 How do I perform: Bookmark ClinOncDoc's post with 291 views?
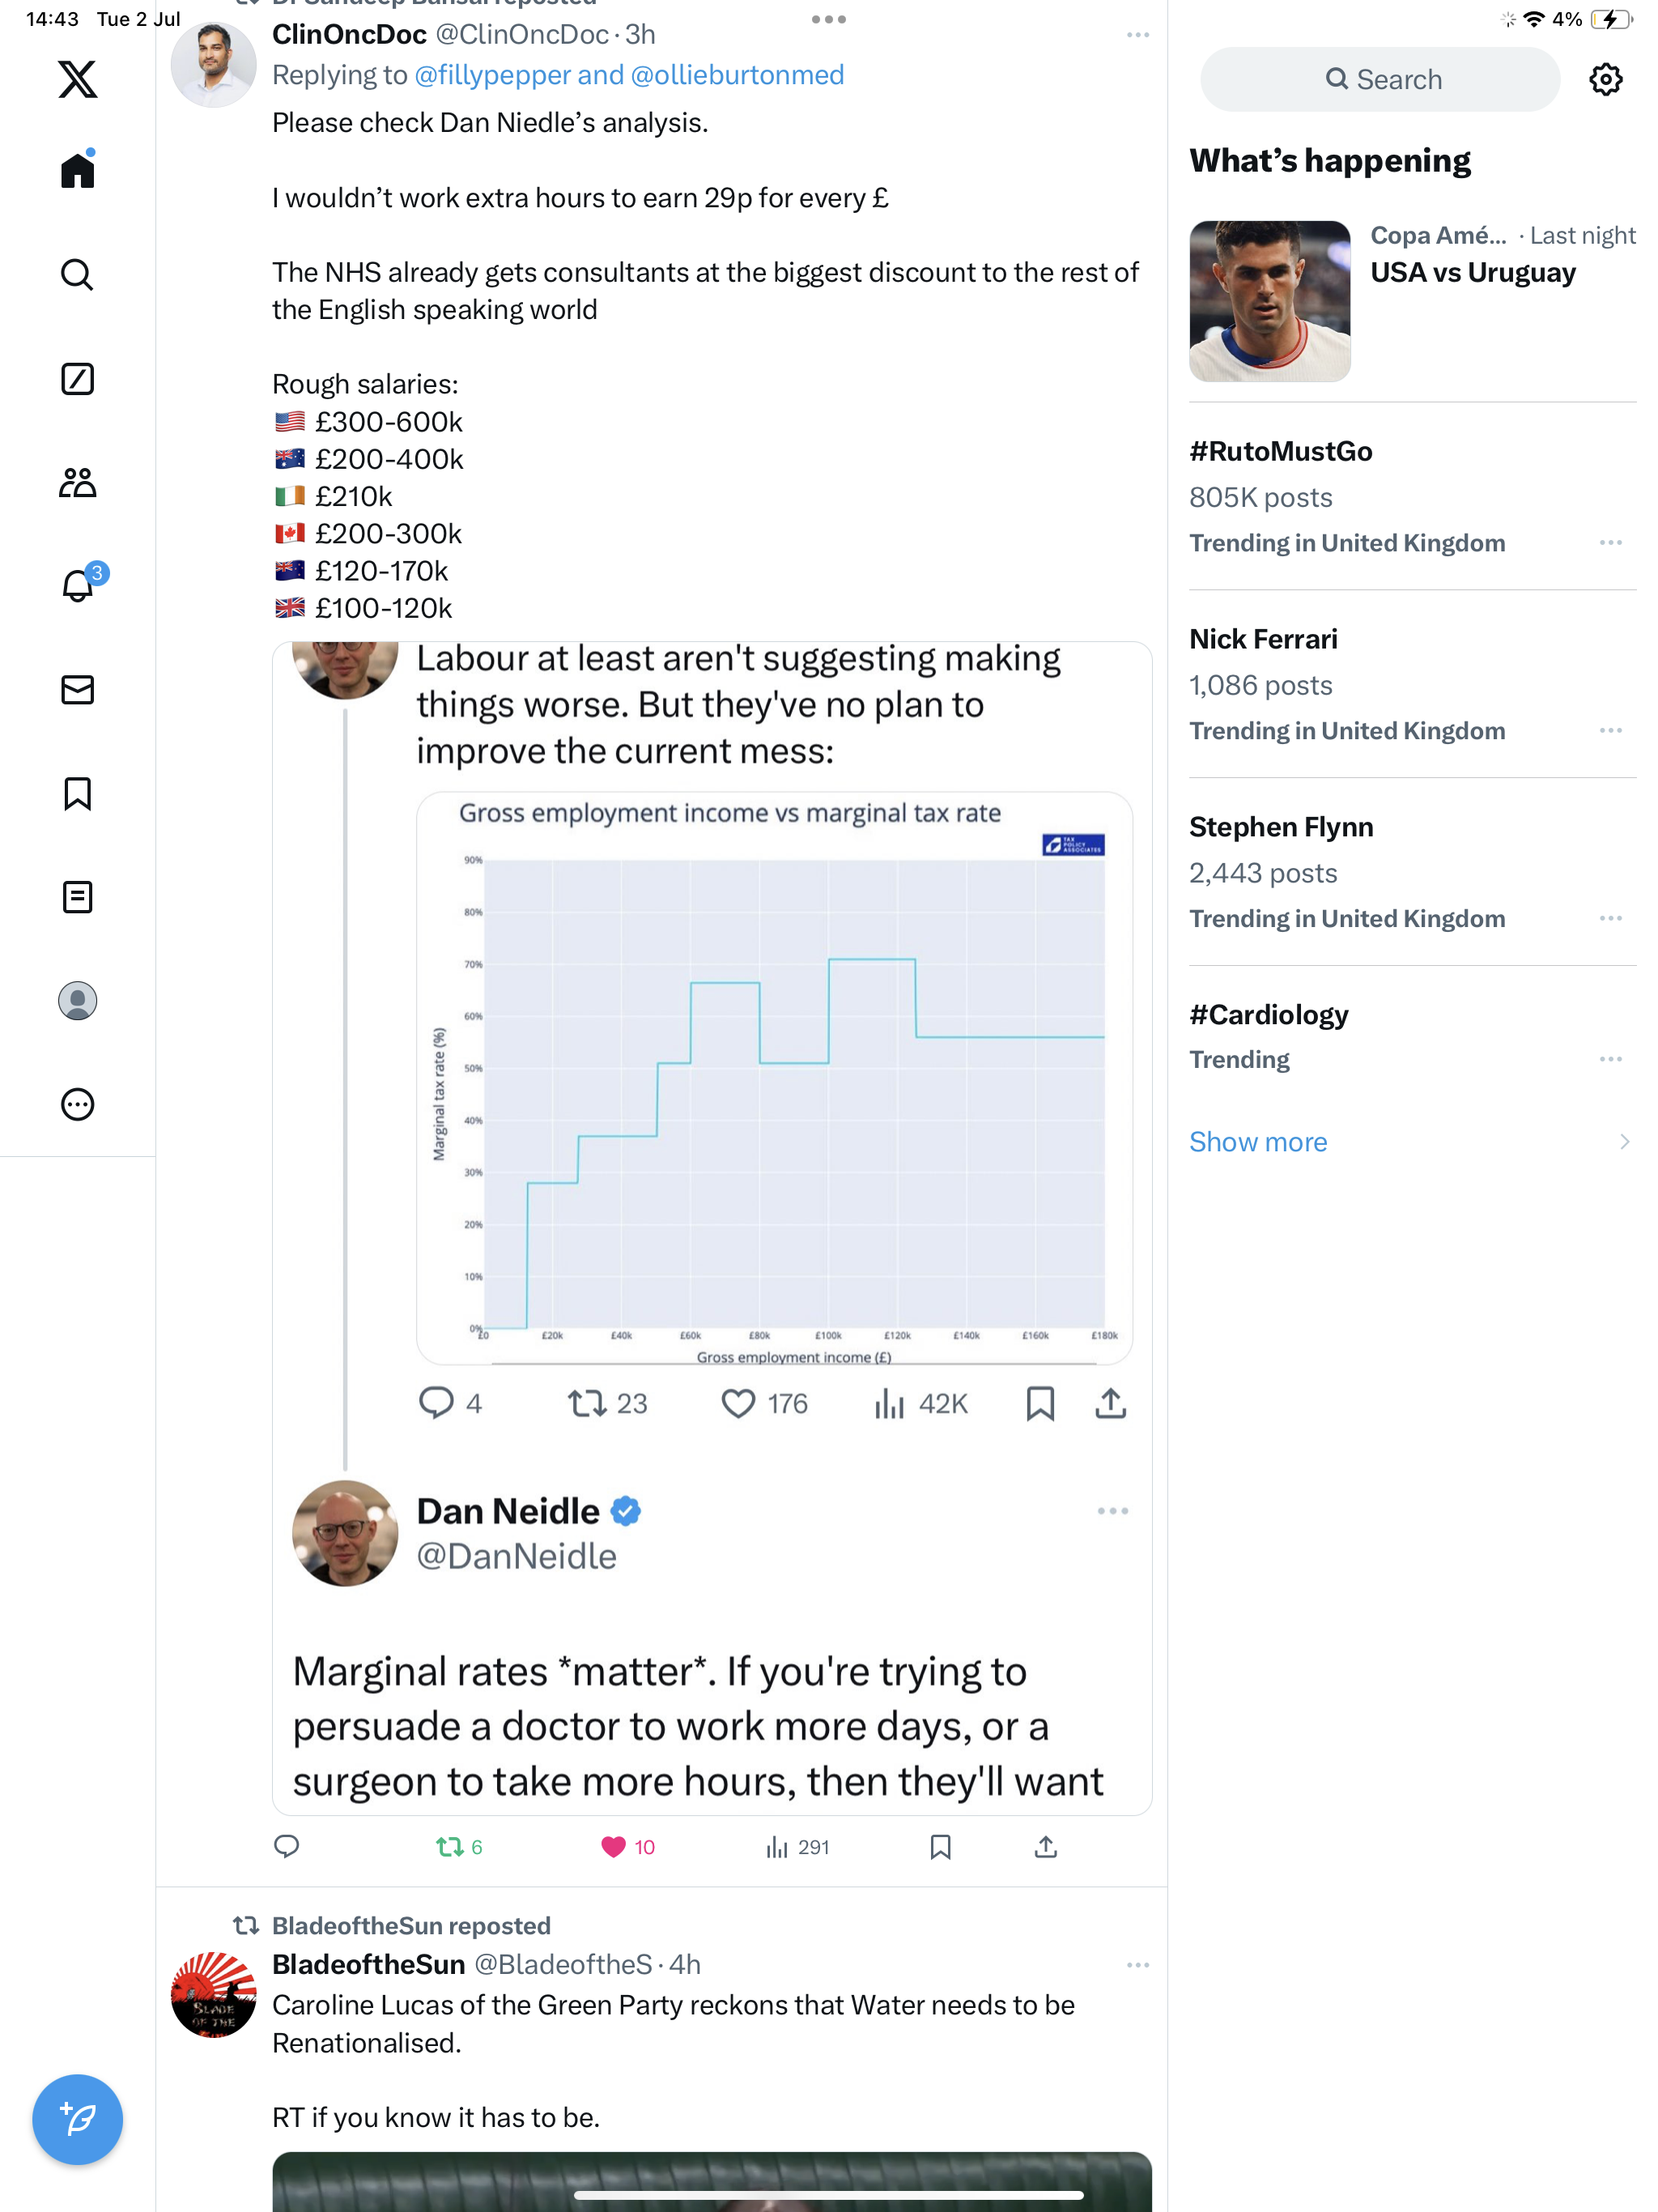940,1847
